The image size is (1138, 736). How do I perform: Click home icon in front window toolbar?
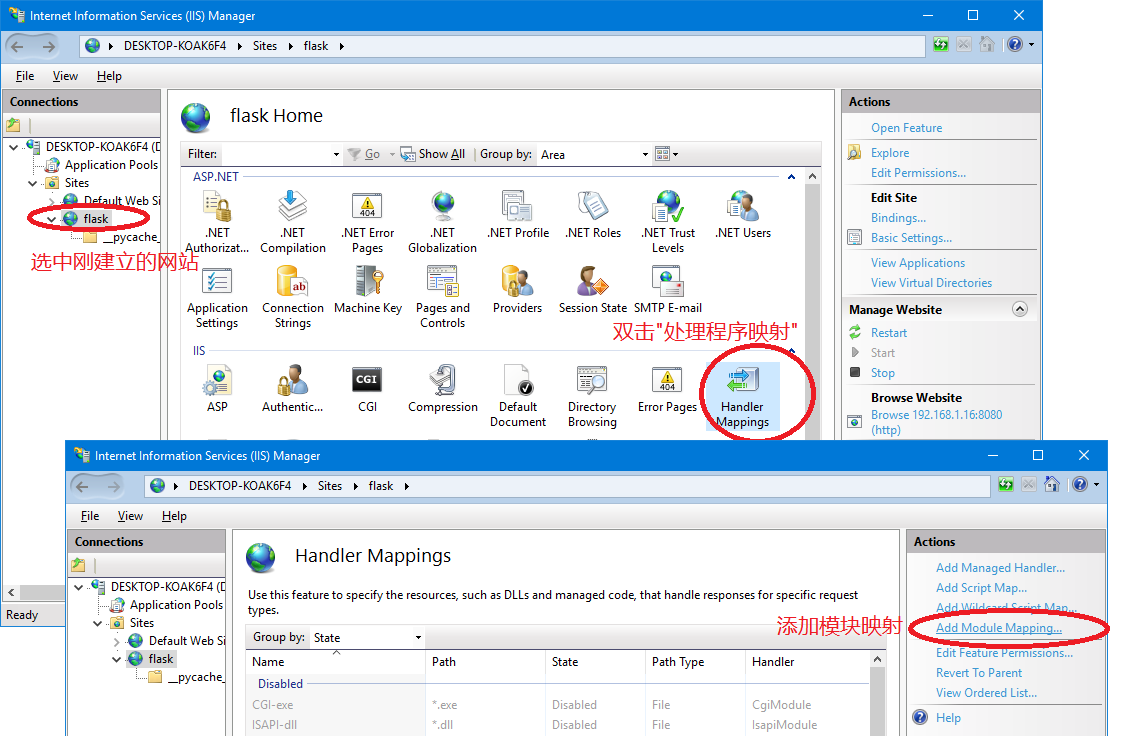tap(1052, 484)
